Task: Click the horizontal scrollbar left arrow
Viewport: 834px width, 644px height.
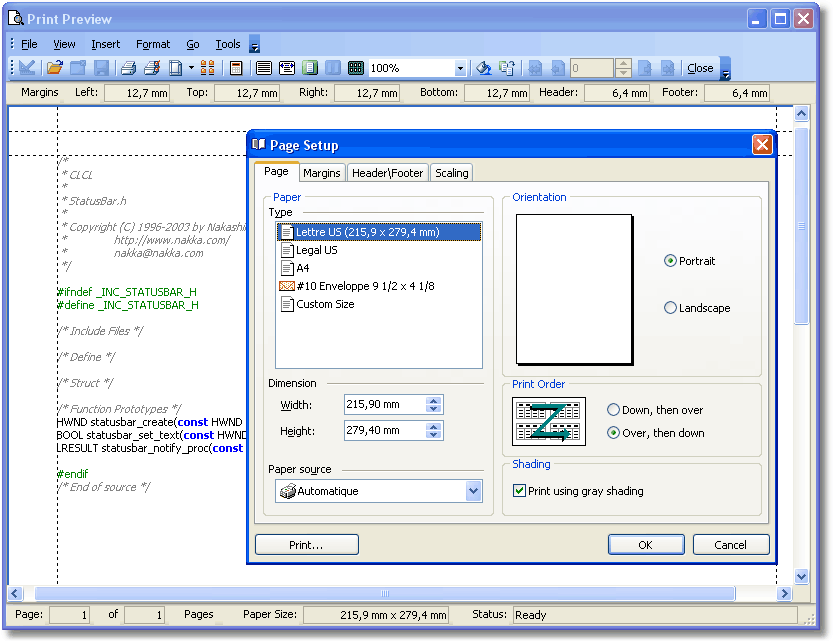Action: (x=15, y=593)
